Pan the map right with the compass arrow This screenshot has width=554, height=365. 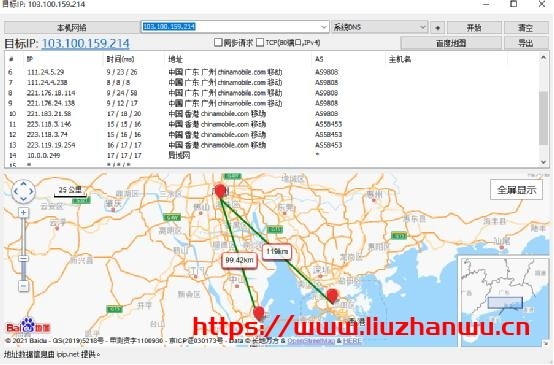coord(31,192)
